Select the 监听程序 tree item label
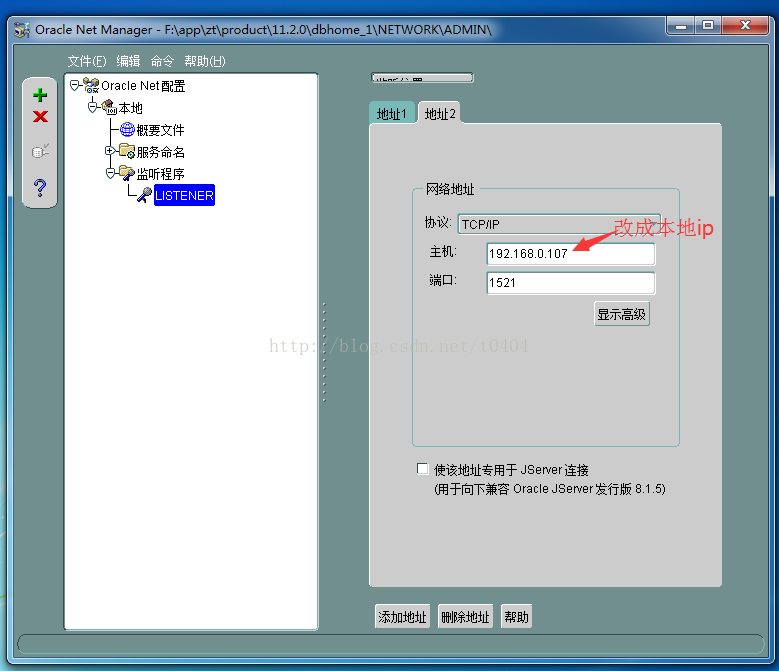Viewport: 779px width, 671px height. point(160,174)
